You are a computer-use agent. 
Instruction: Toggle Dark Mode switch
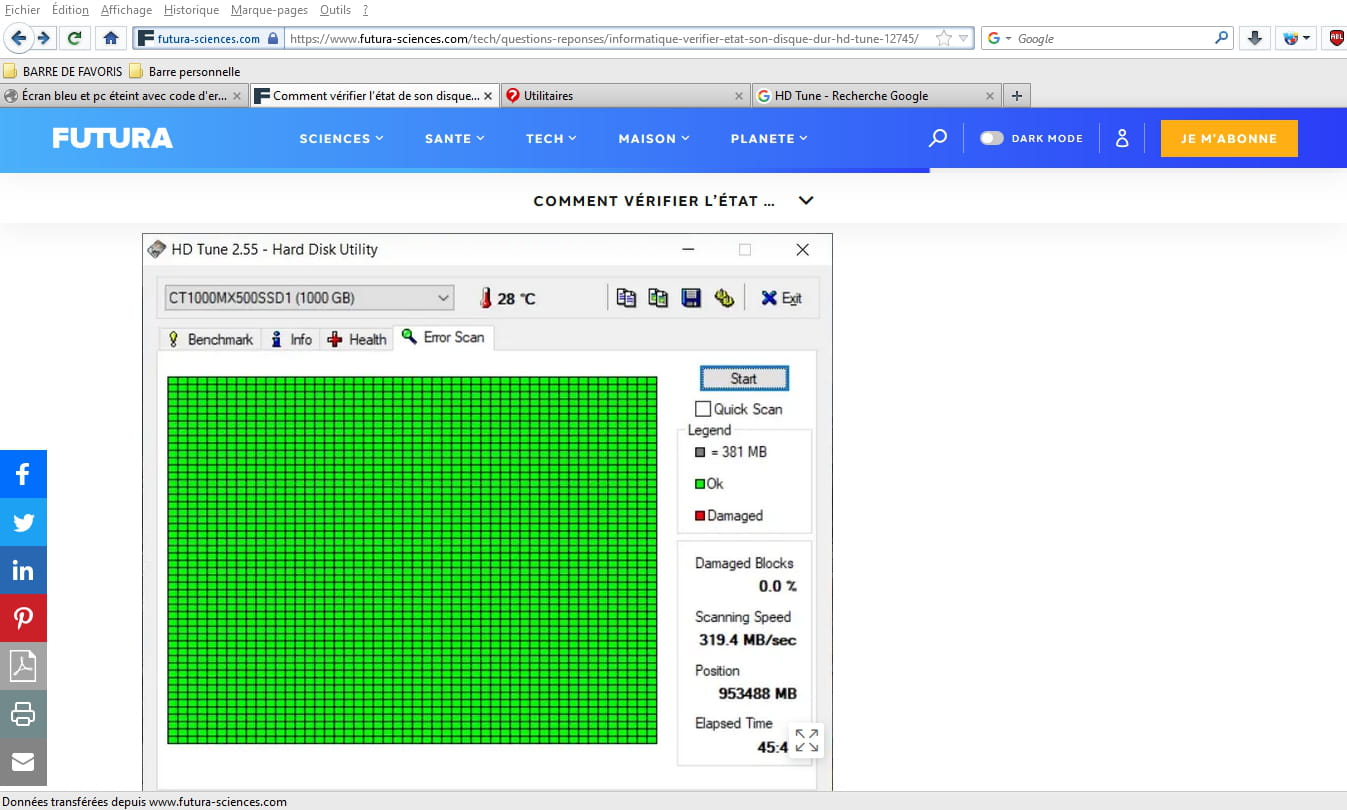[x=991, y=138]
